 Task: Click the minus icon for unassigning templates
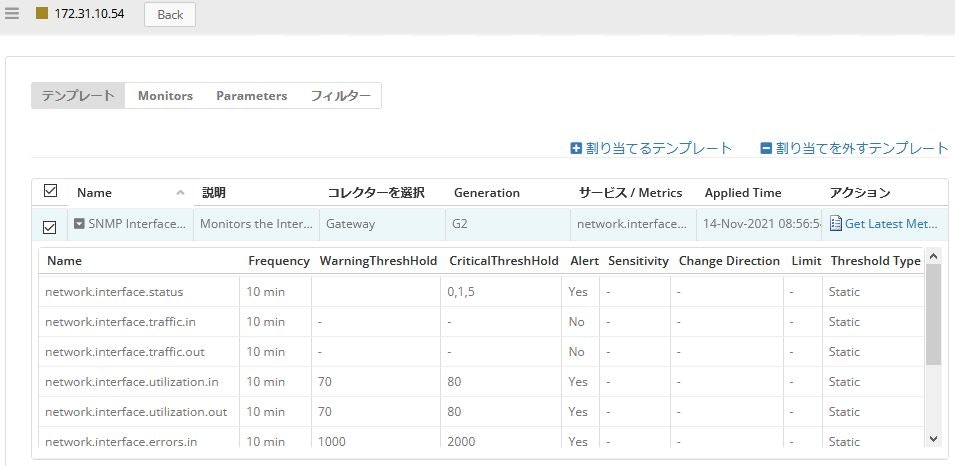766,148
